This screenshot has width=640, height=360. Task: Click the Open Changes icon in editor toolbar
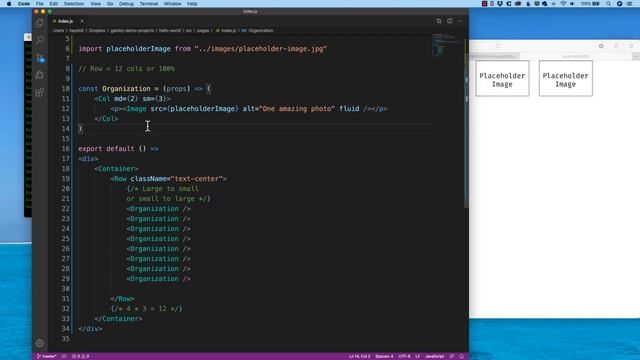pyautogui.click(x=439, y=21)
